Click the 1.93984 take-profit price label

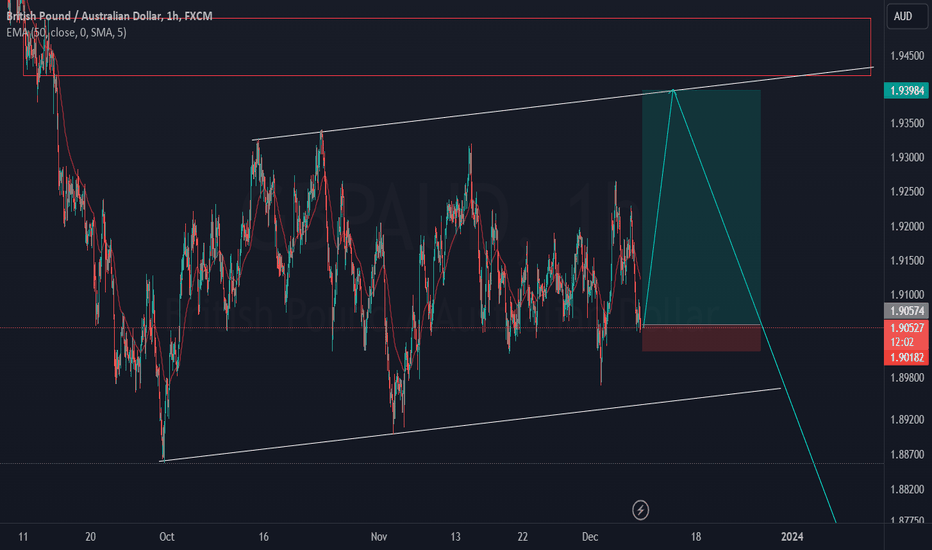906,90
